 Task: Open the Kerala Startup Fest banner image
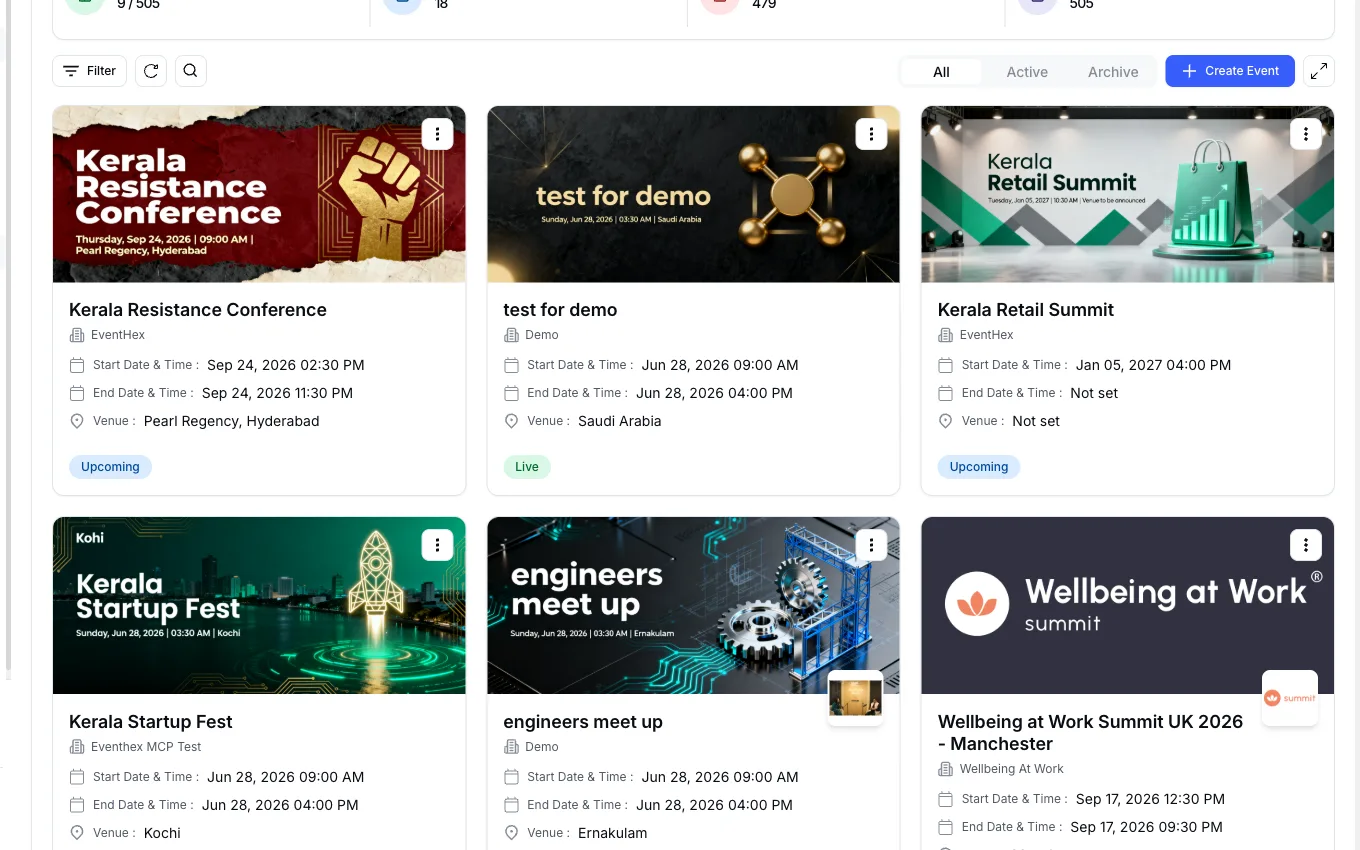tap(259, 606)
